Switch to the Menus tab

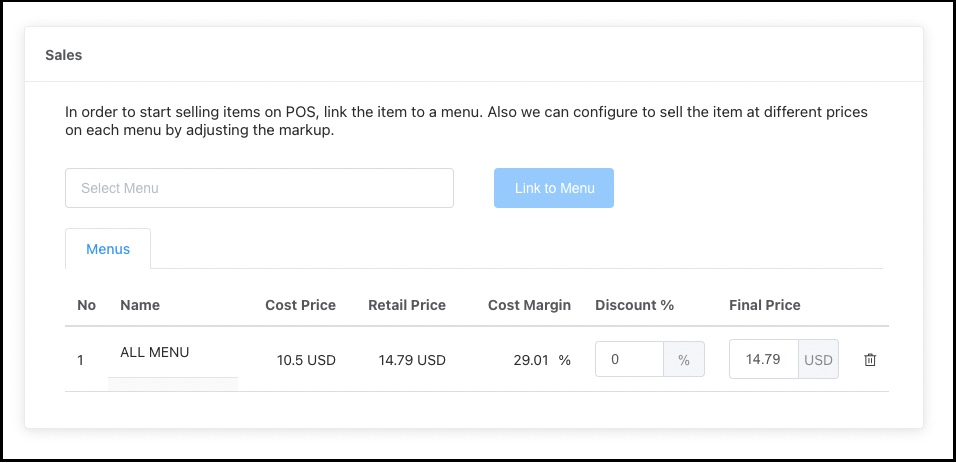point(108,249)
